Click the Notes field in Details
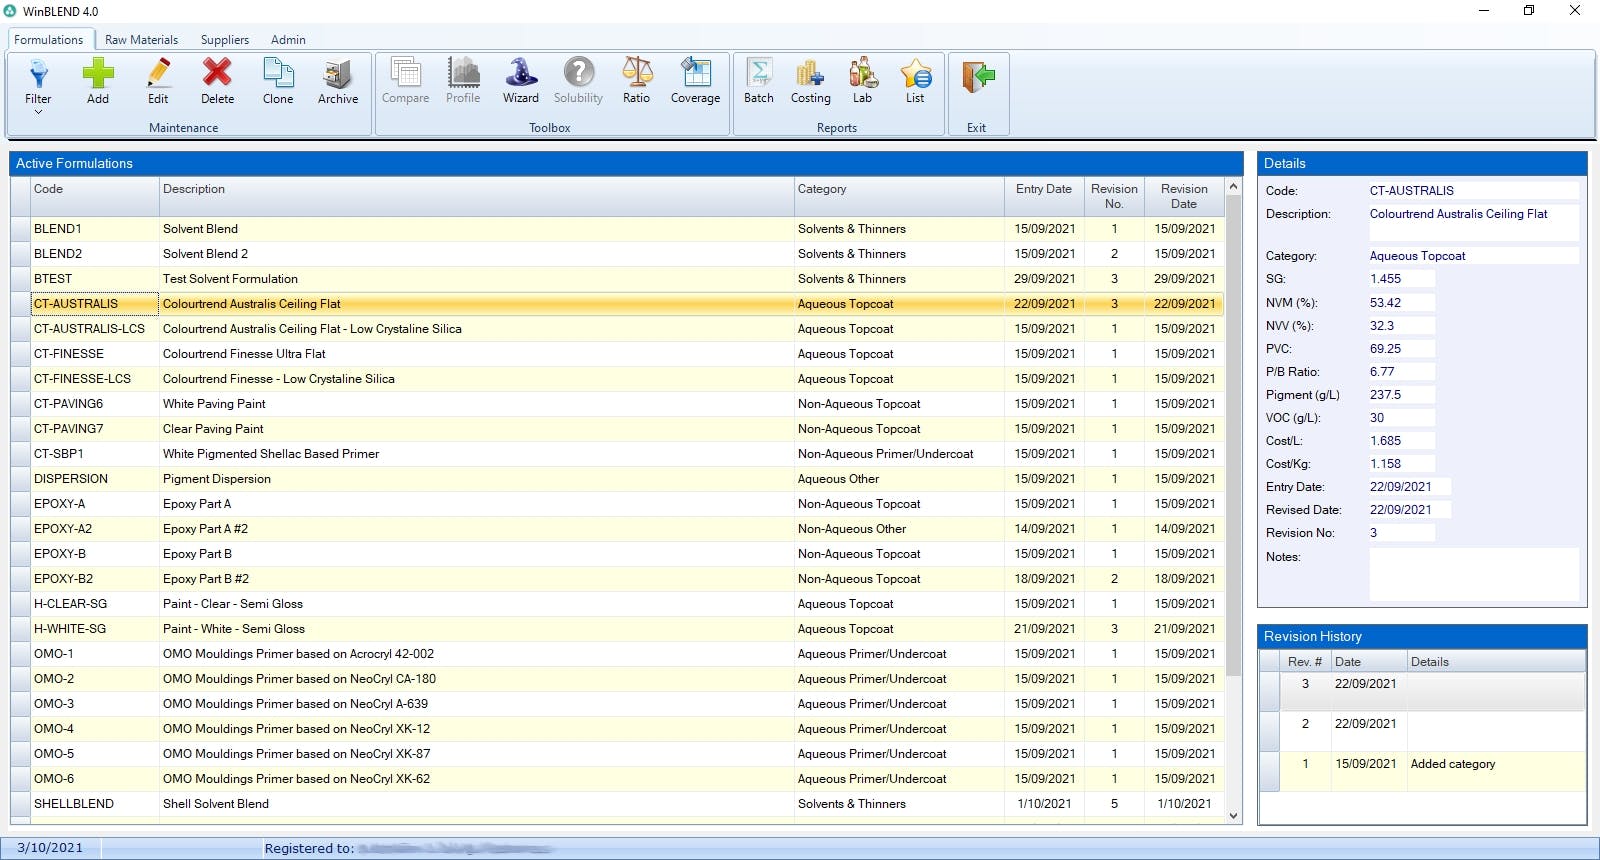Viewport: 1600px width, 860px height. click(1472, 574)
